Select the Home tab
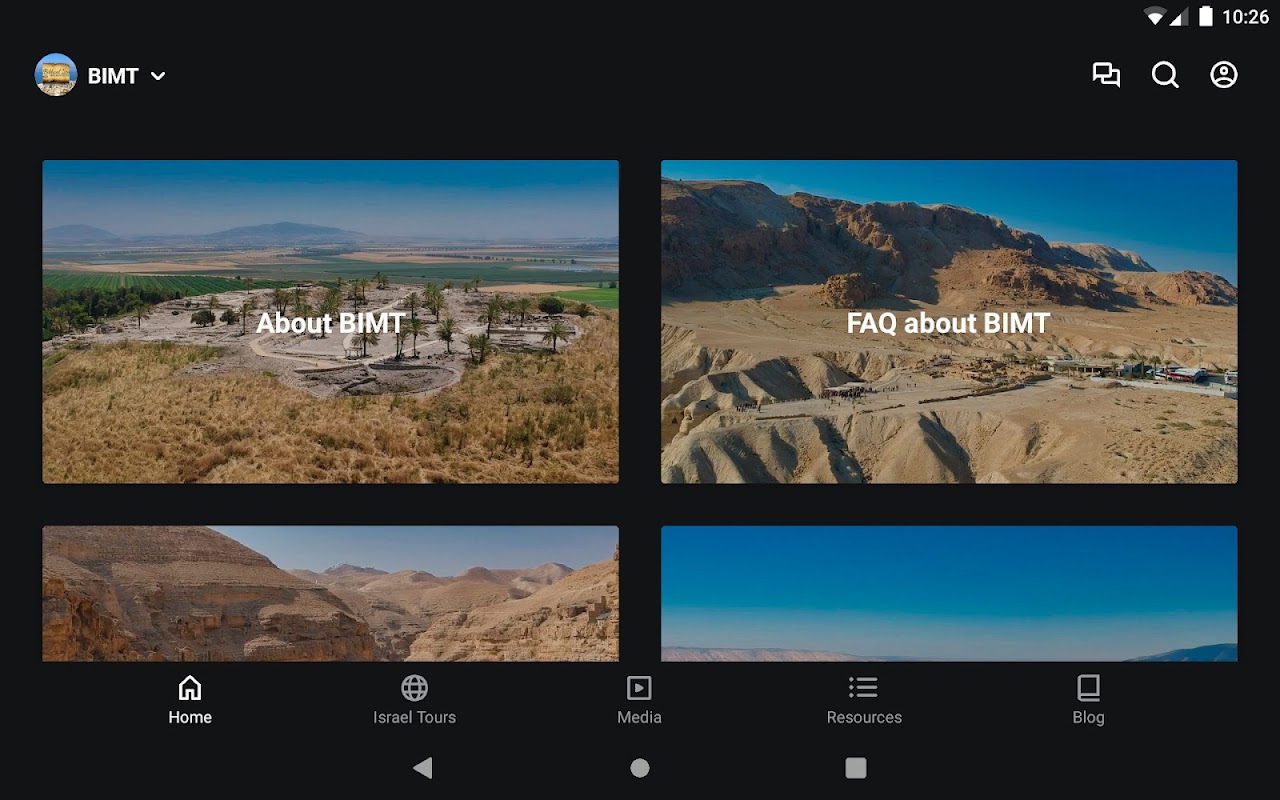 pos(190,700)
